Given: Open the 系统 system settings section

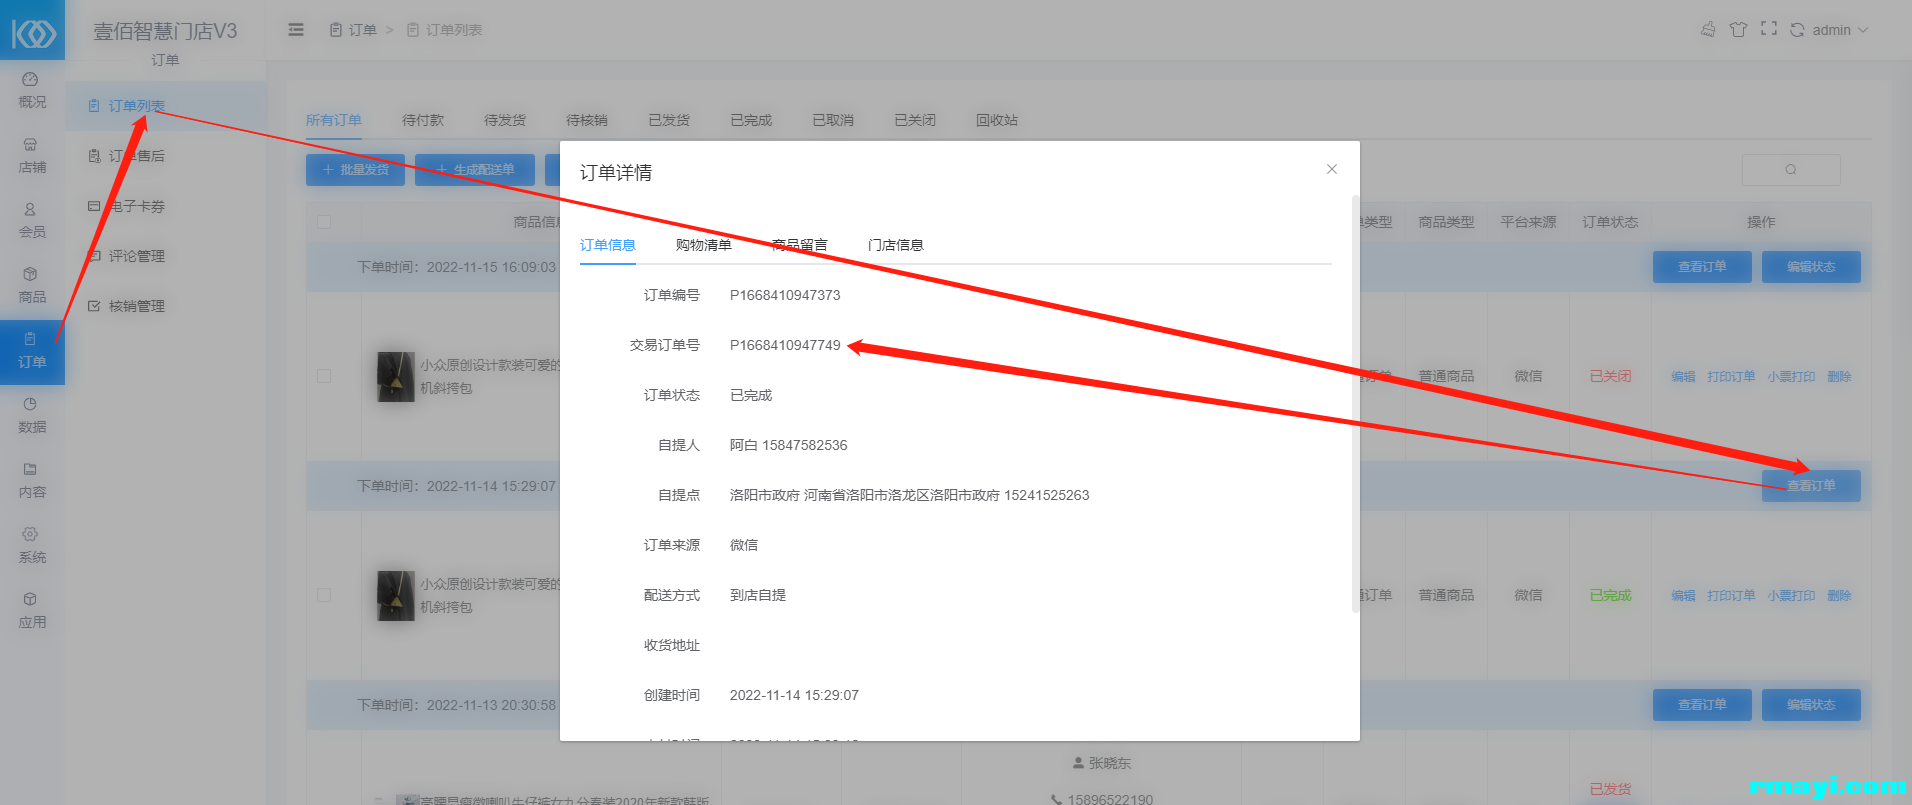Looking at the screenshot, I should tap(32, 546).
